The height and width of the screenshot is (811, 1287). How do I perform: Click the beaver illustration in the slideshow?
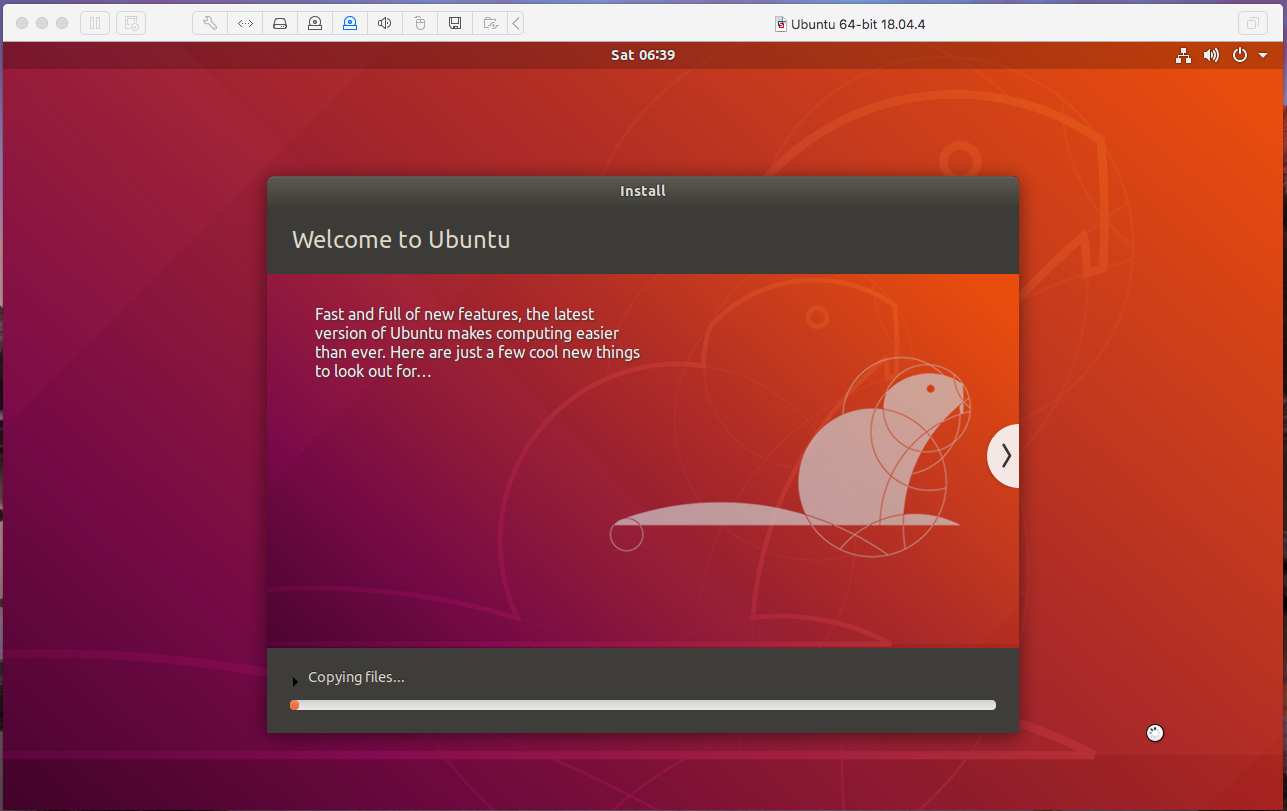[792, 456]
